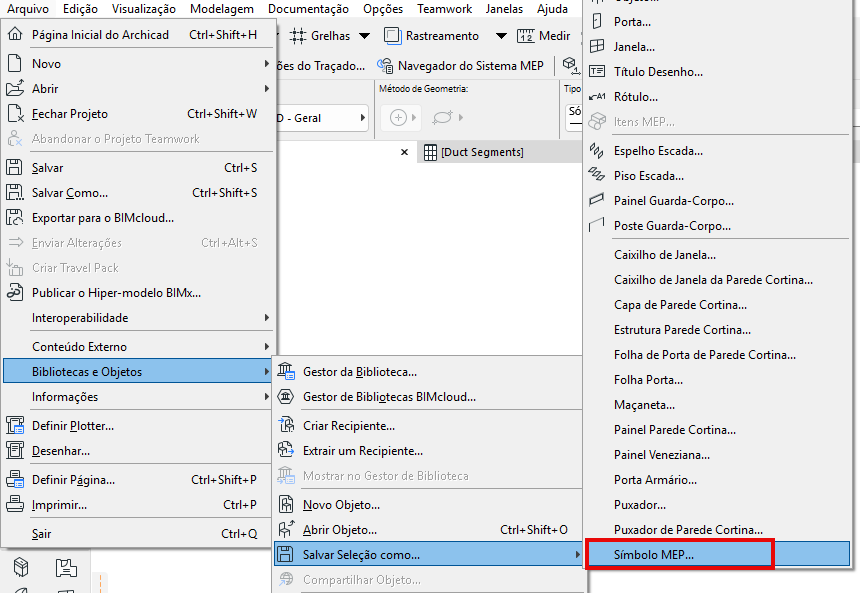Click the Salvar Como icon
The image size is (860, 593).
(15, 193)
